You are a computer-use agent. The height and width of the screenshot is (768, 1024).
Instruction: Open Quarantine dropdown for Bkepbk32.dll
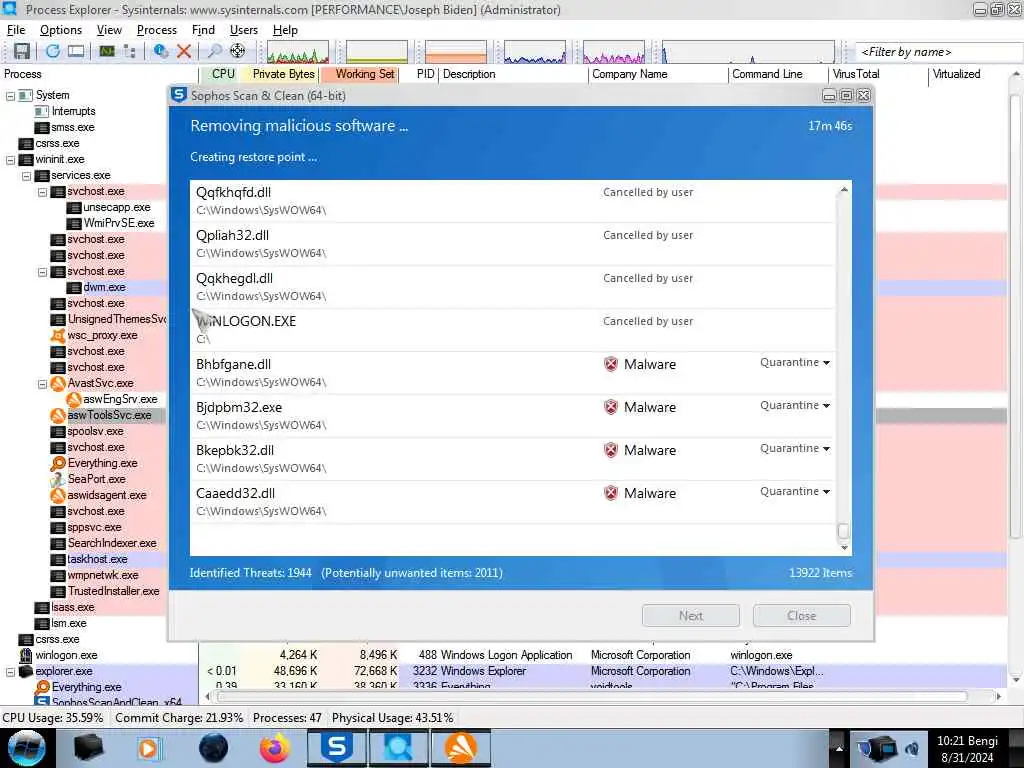coord(795,449)
